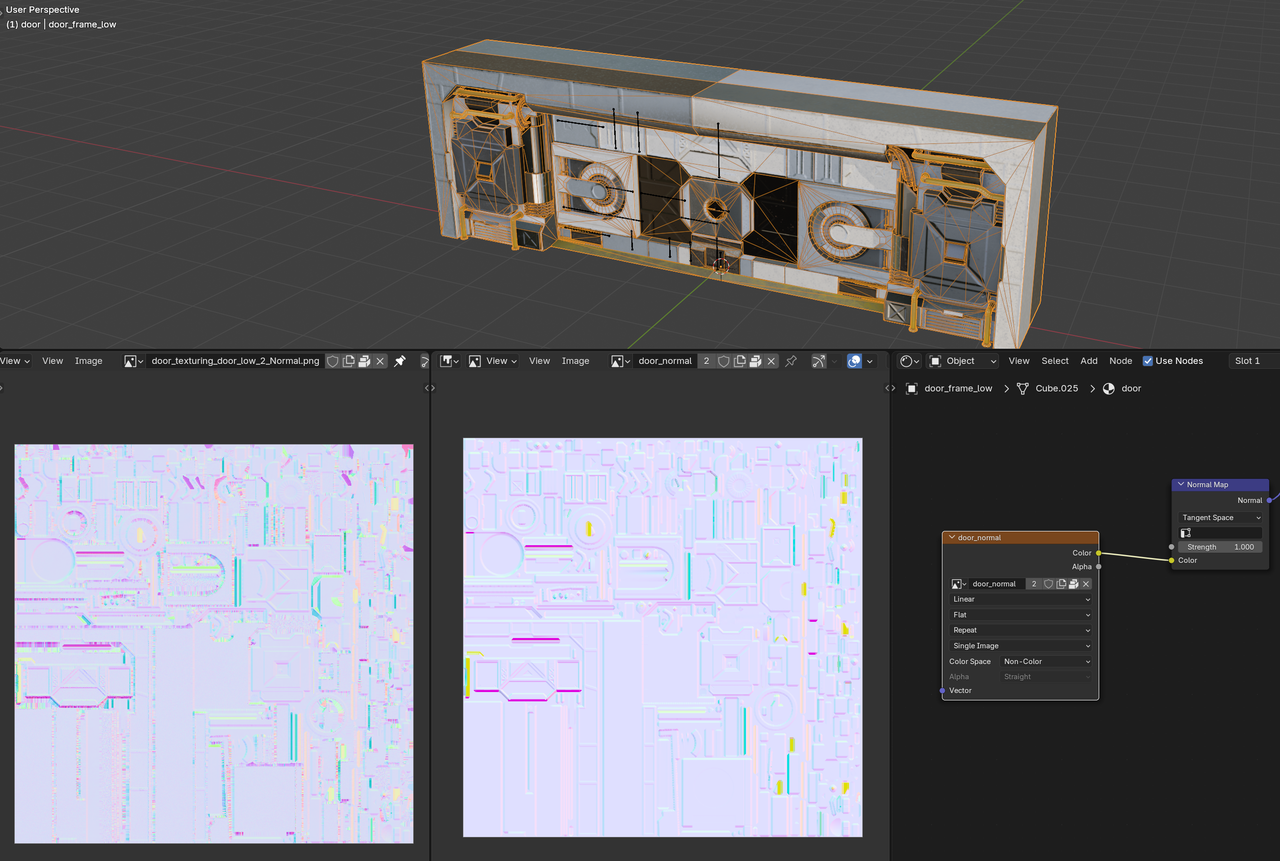Unlink door_texturing_door_low_2_Normal.png with the X icon
1280x861 pixels.
pyautogui.click(x=380, y=361)
